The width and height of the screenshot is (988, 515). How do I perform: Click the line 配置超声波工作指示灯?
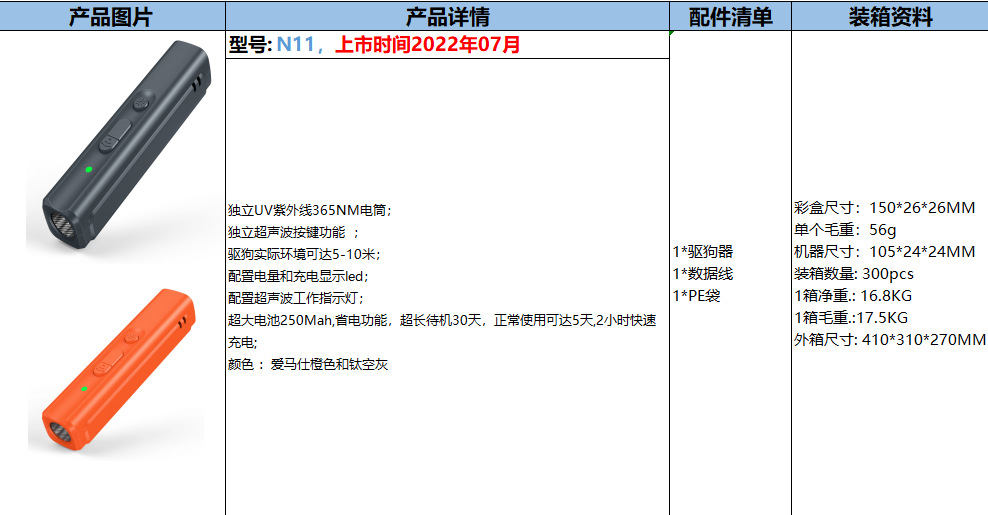(296, 298)
